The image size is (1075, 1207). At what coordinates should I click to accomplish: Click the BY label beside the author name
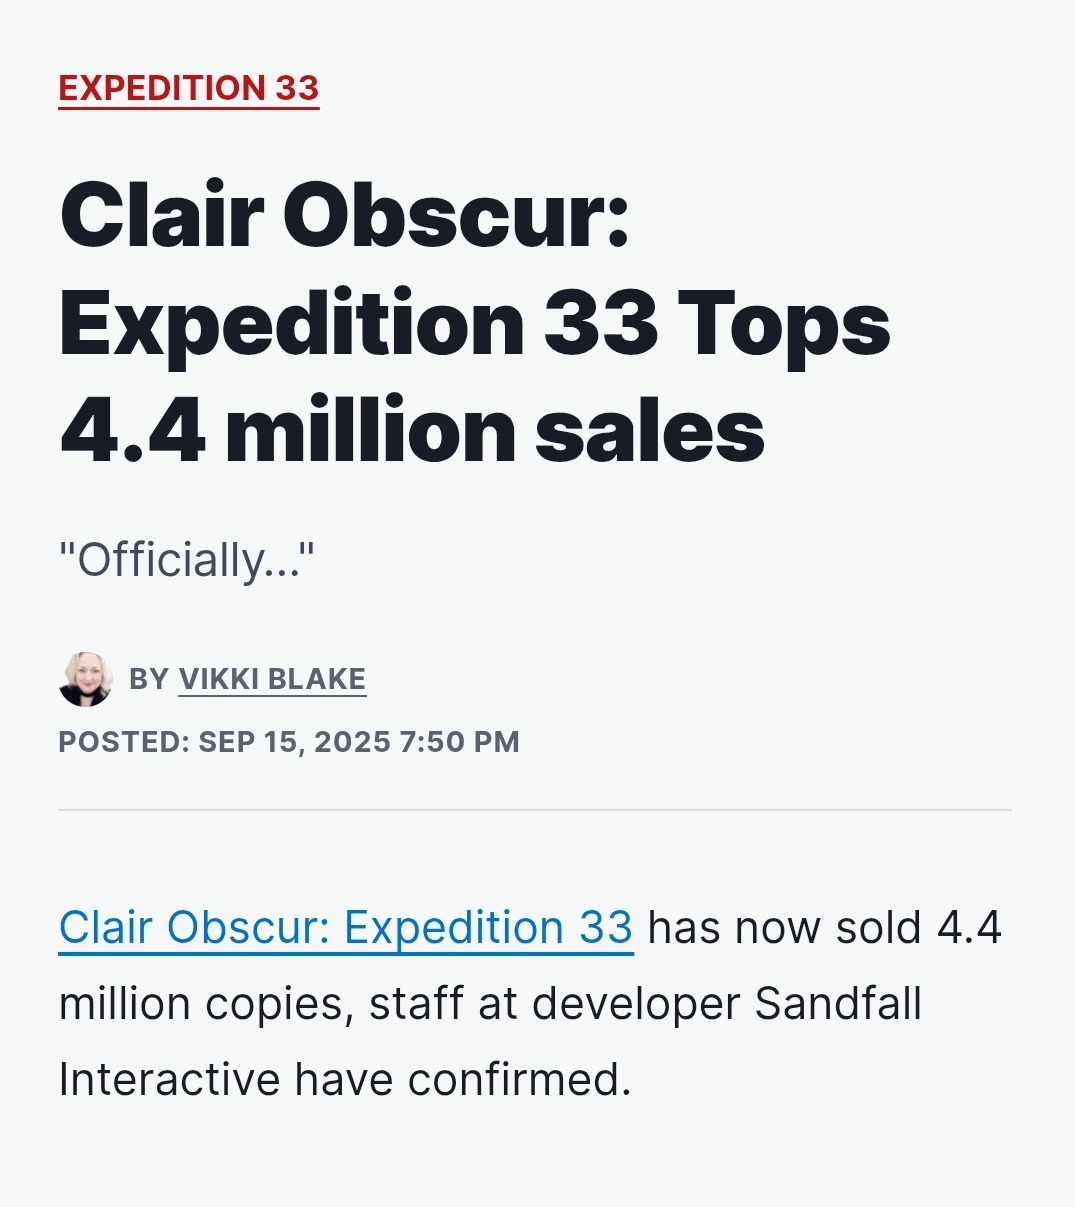[149, 679]
